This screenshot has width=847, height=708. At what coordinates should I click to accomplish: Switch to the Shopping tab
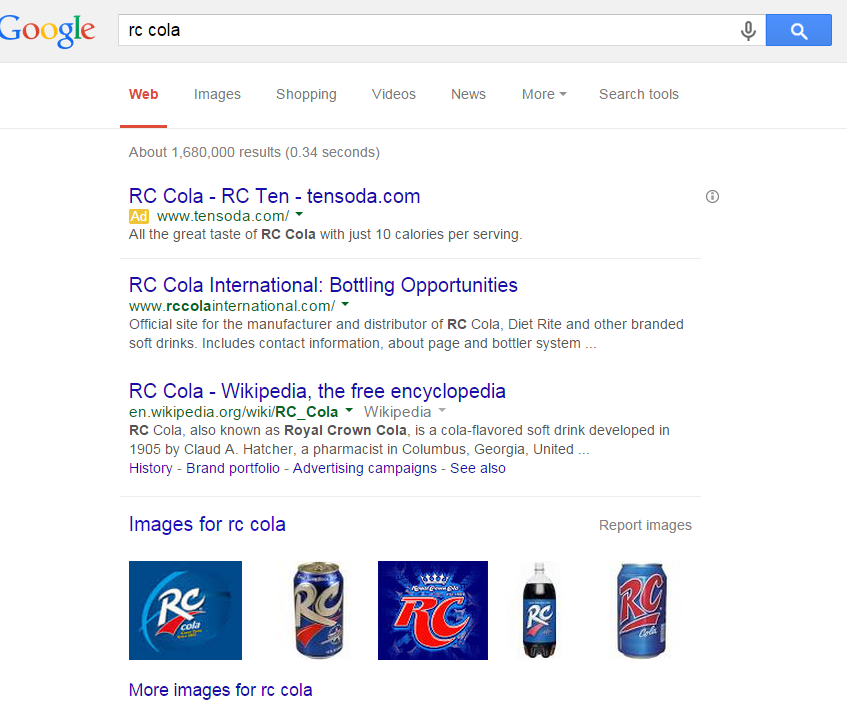(x=306, y=94)
